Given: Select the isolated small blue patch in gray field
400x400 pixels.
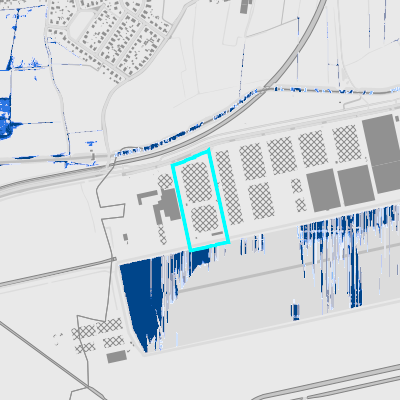Looking at the screenshot, I should pyautogui.click(x=295, y=311).
